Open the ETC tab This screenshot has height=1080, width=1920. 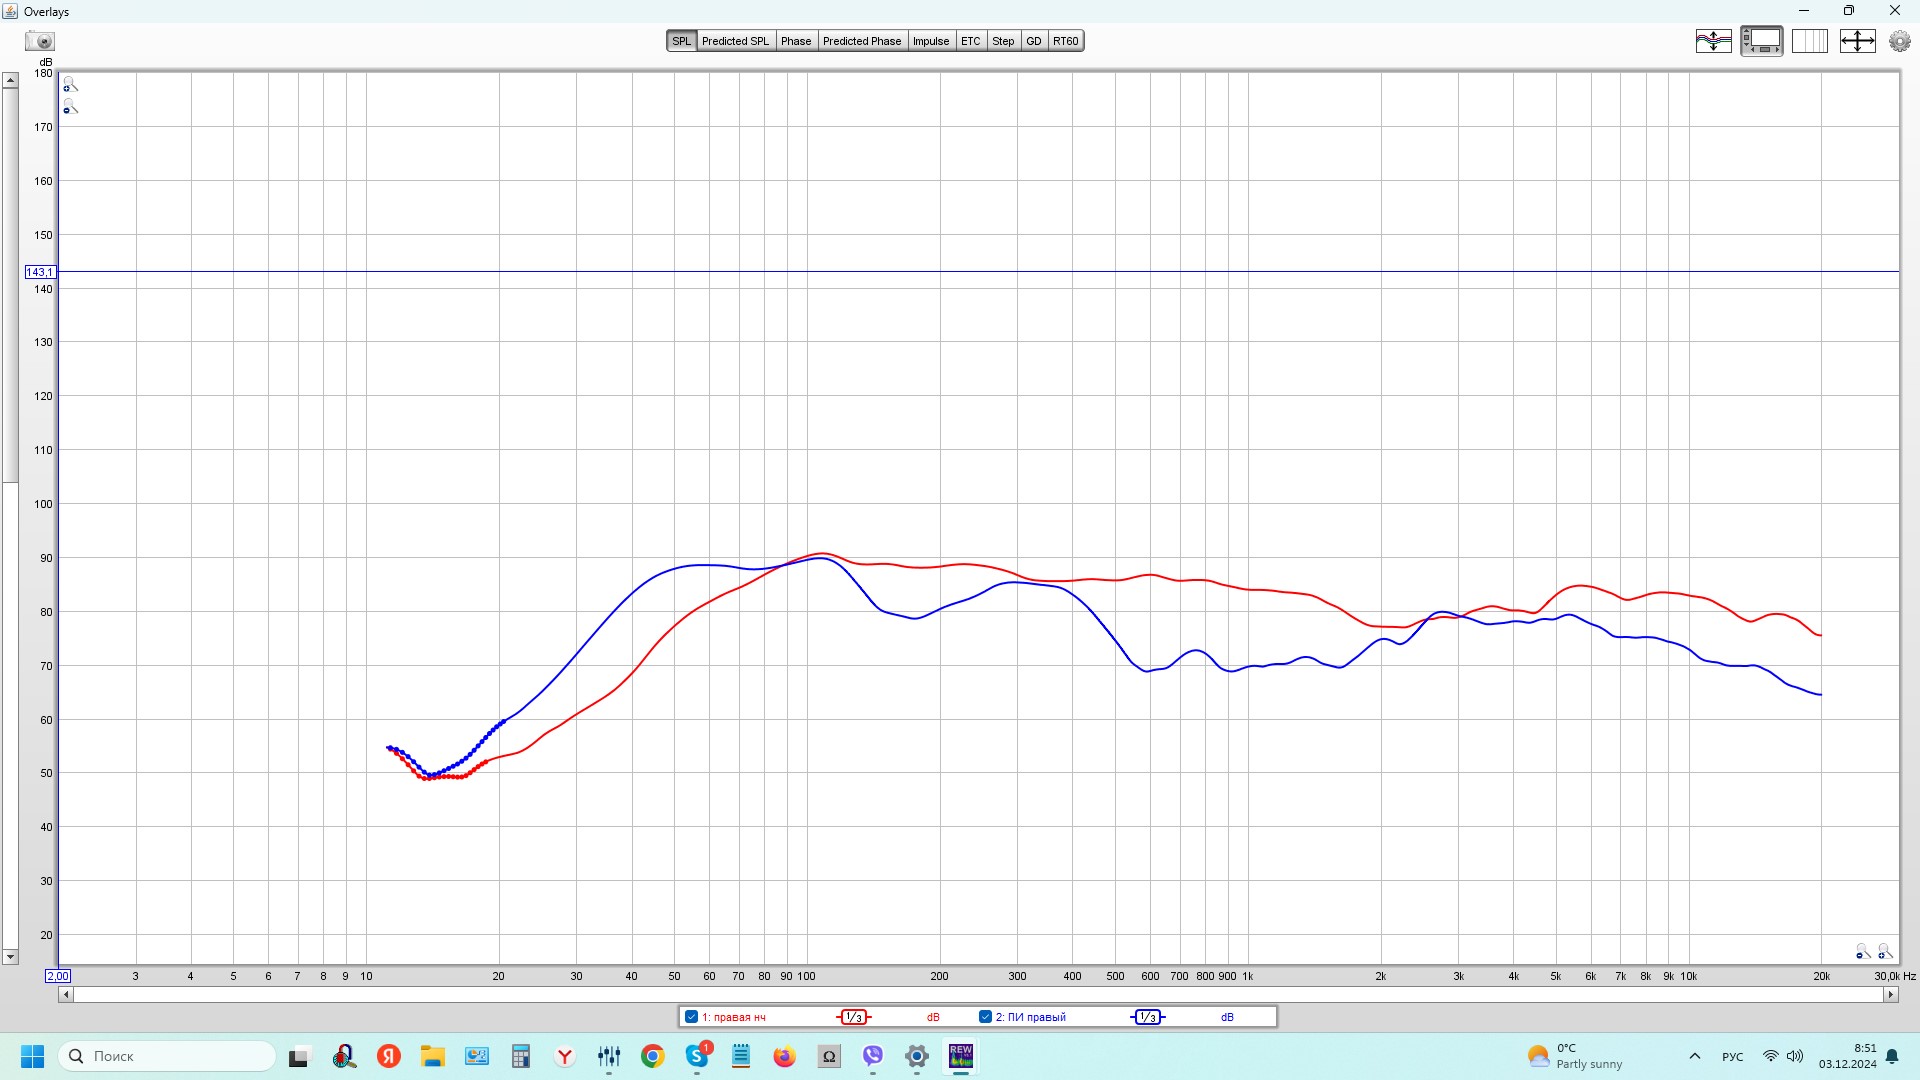[970, 41]
